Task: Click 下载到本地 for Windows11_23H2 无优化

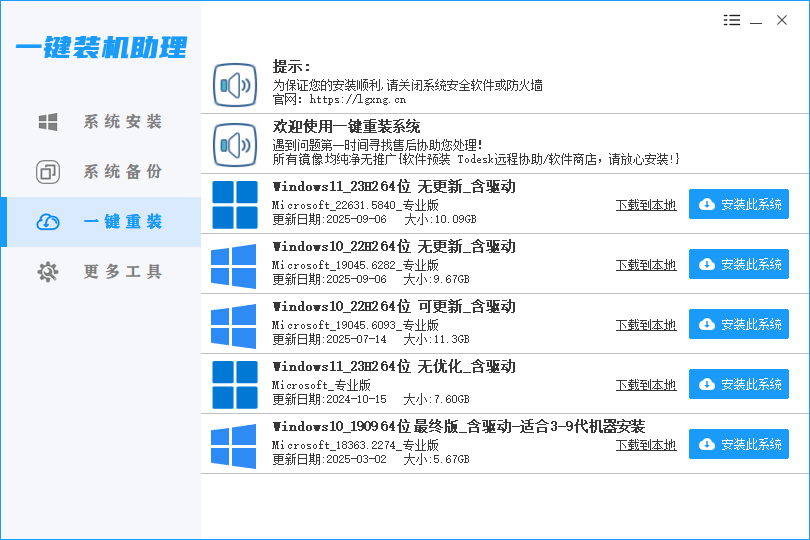Action: point(645,385)
